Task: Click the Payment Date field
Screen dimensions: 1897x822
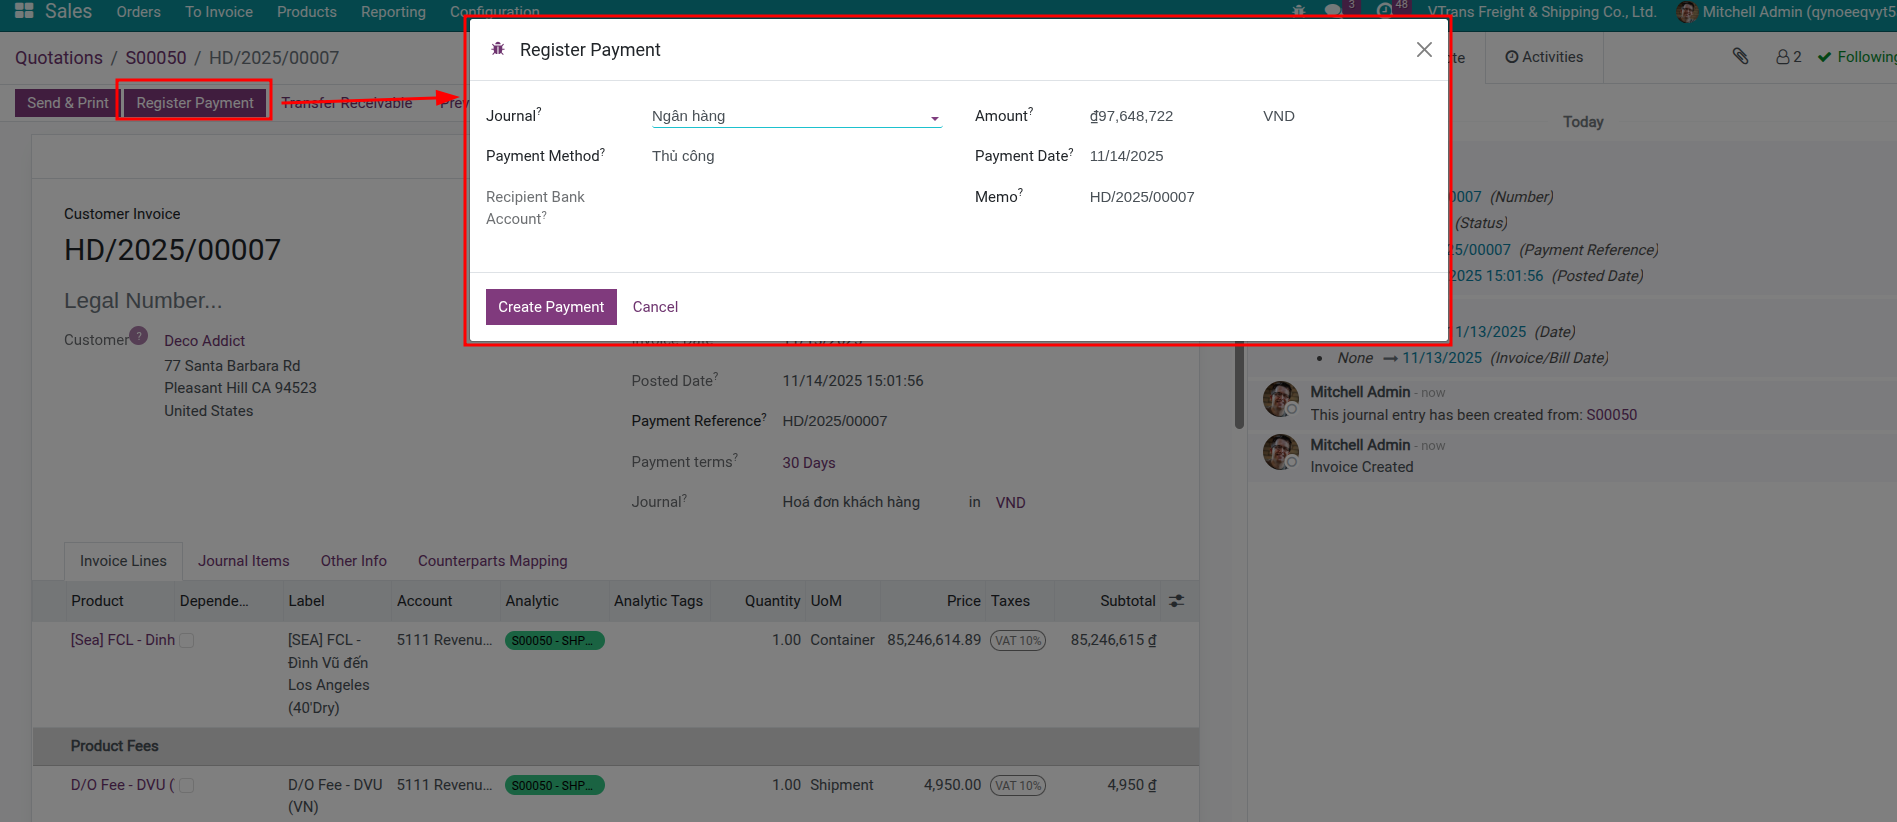Action: tap(1126, 156)
